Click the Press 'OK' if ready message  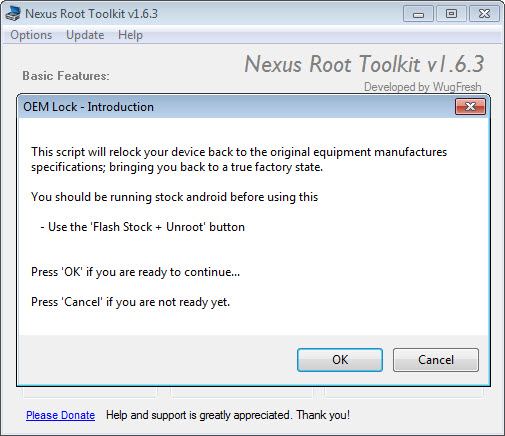[135, 272]
